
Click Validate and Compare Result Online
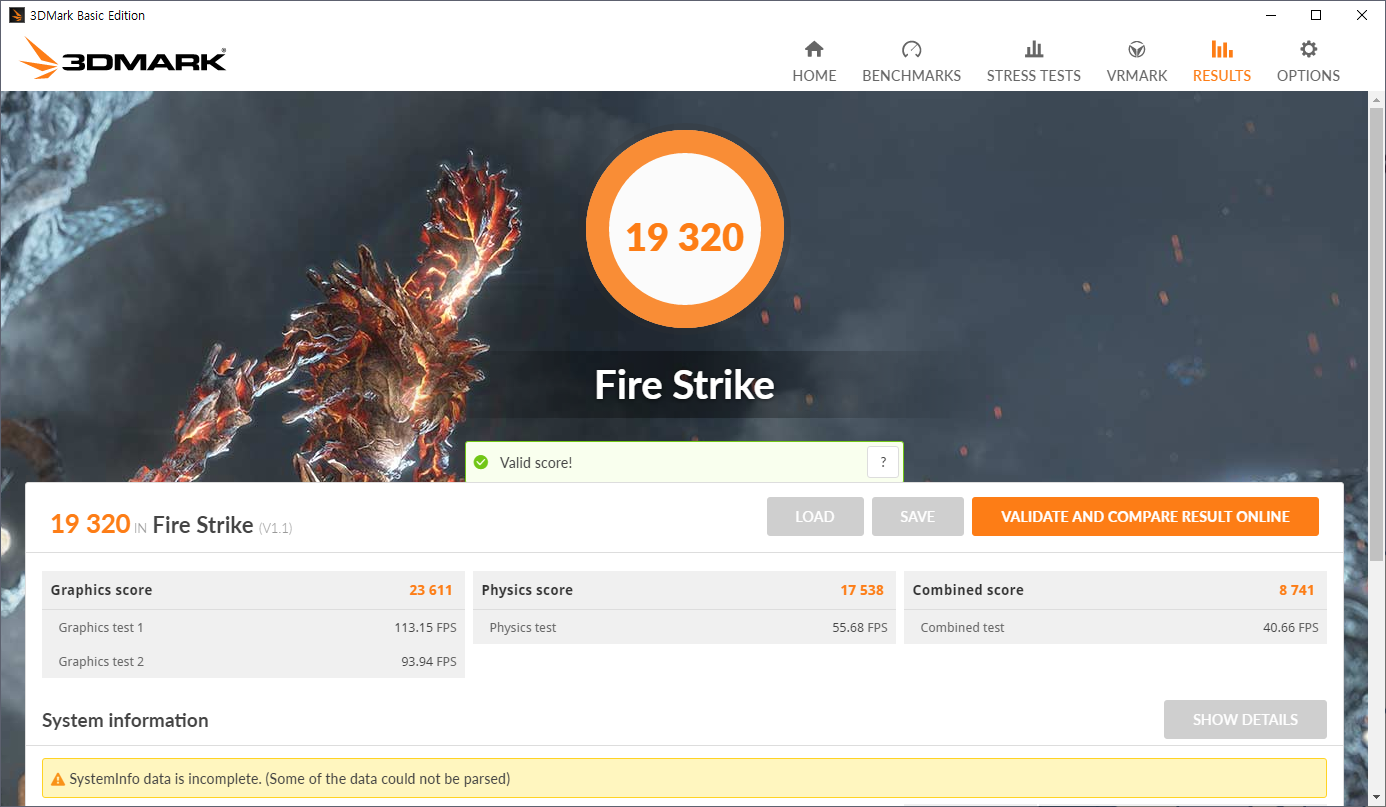[x=1145, y=517]
